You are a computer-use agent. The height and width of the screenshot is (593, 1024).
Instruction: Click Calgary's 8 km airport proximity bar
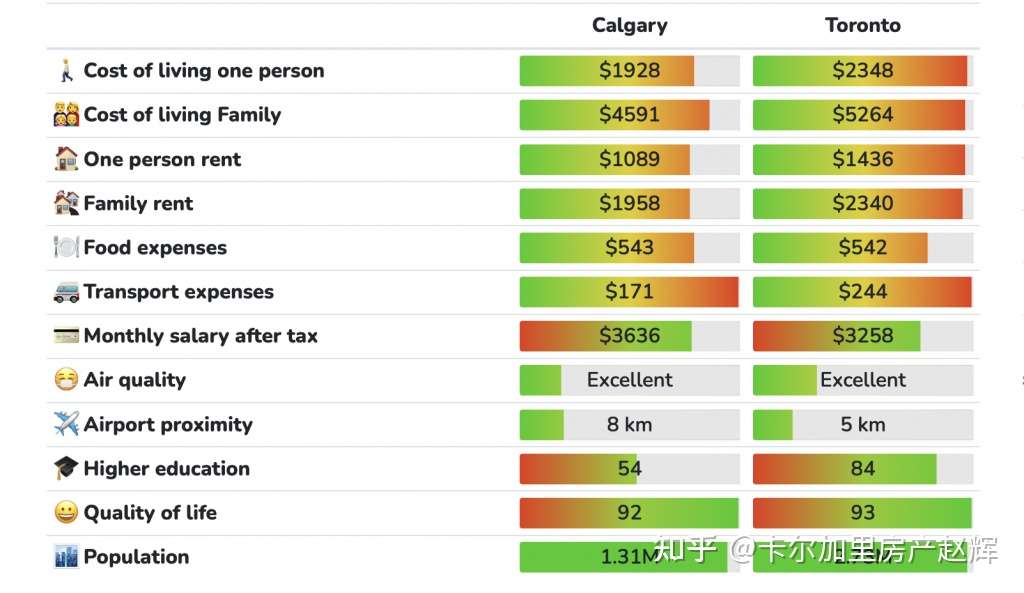(629, 424)
